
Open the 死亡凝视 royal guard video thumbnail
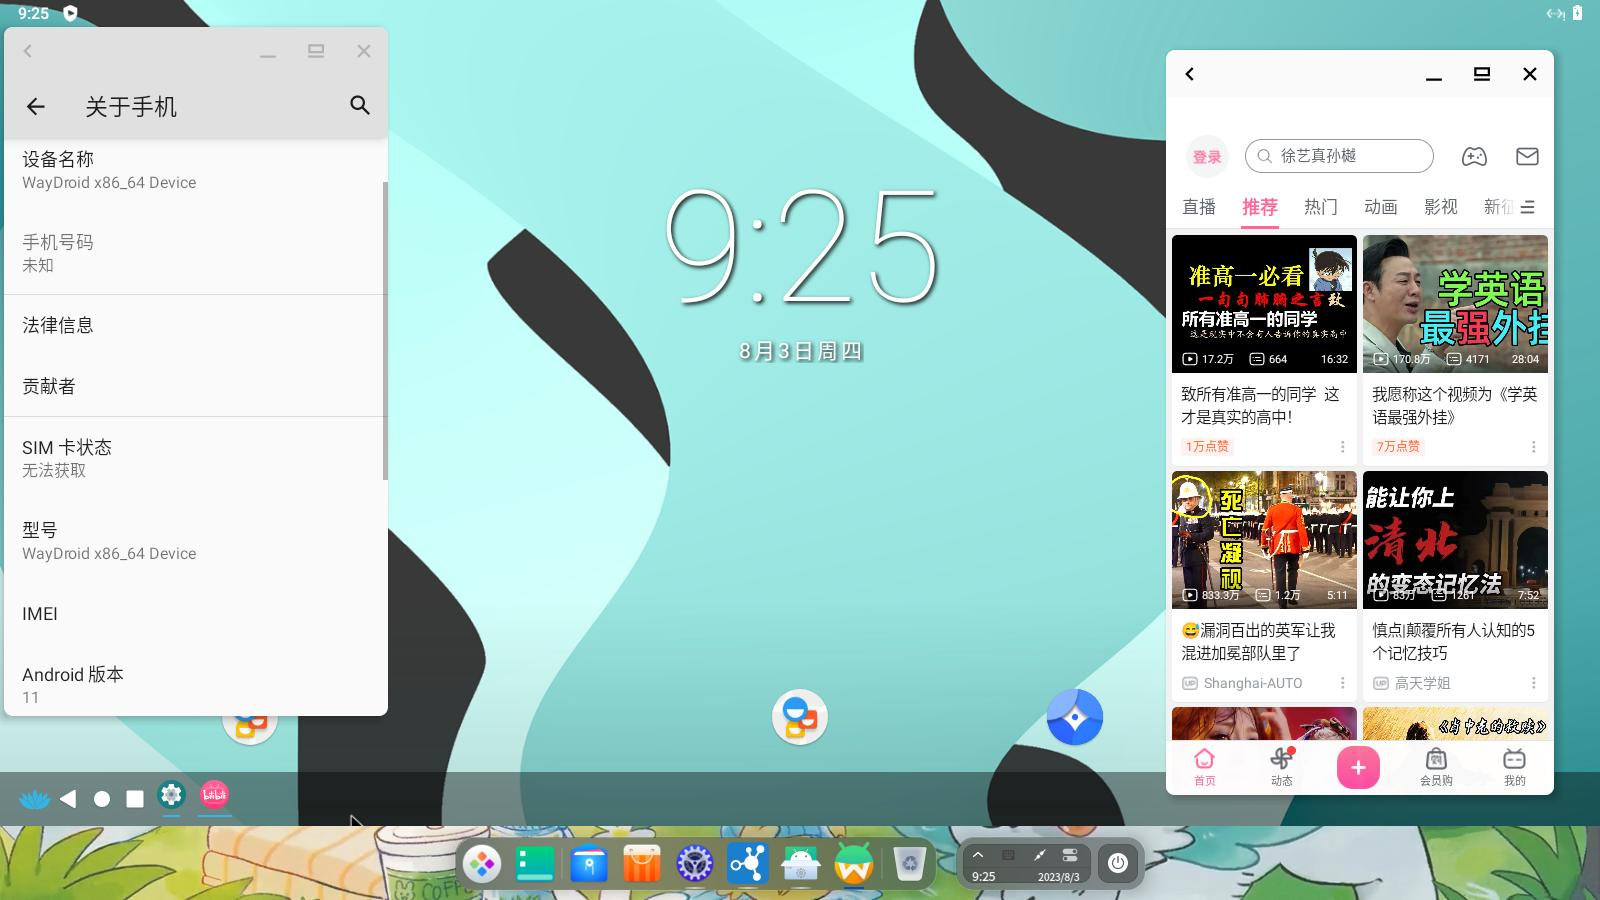click(1264, 540)
